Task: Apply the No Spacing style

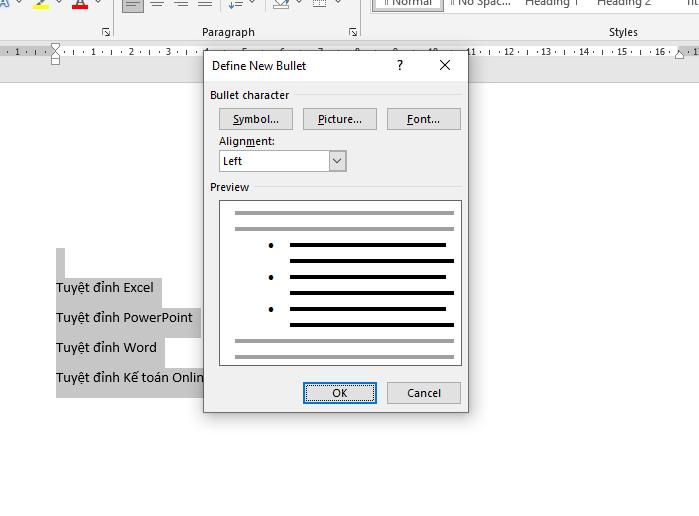Action: point(480,4)
